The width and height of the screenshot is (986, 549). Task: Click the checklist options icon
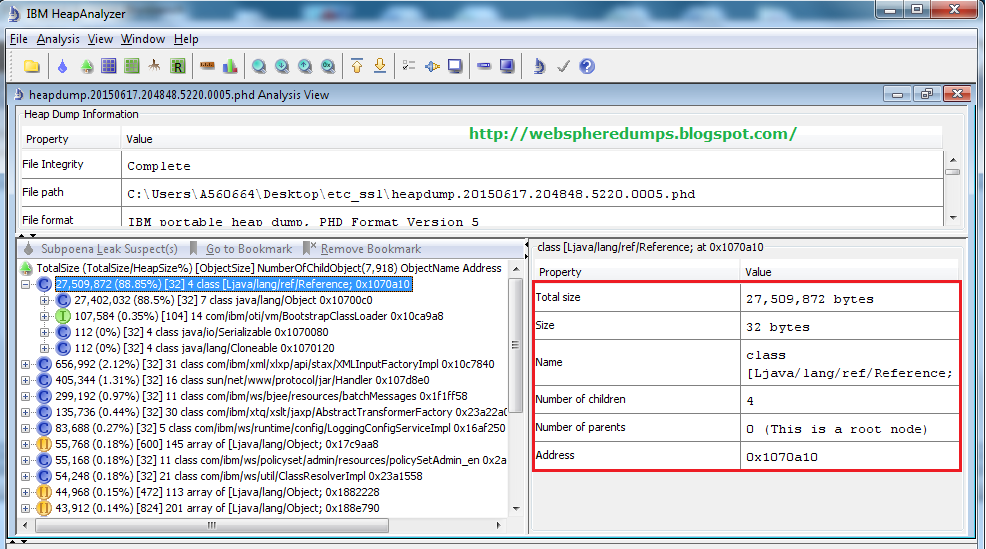tap(409, 66)
